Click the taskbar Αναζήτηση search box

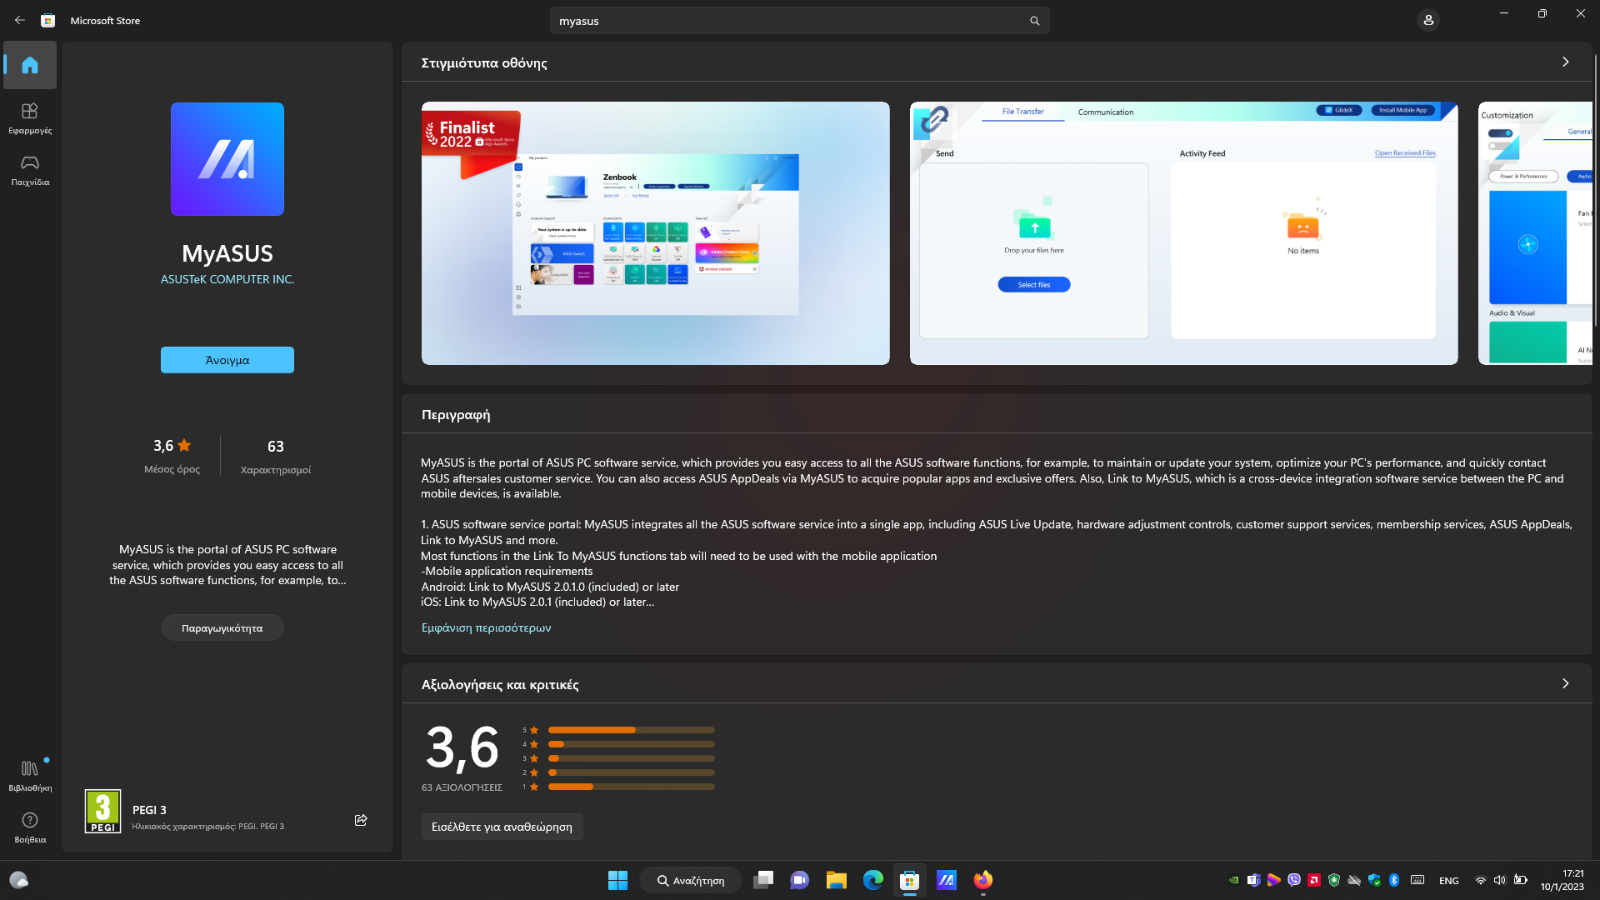691,880
